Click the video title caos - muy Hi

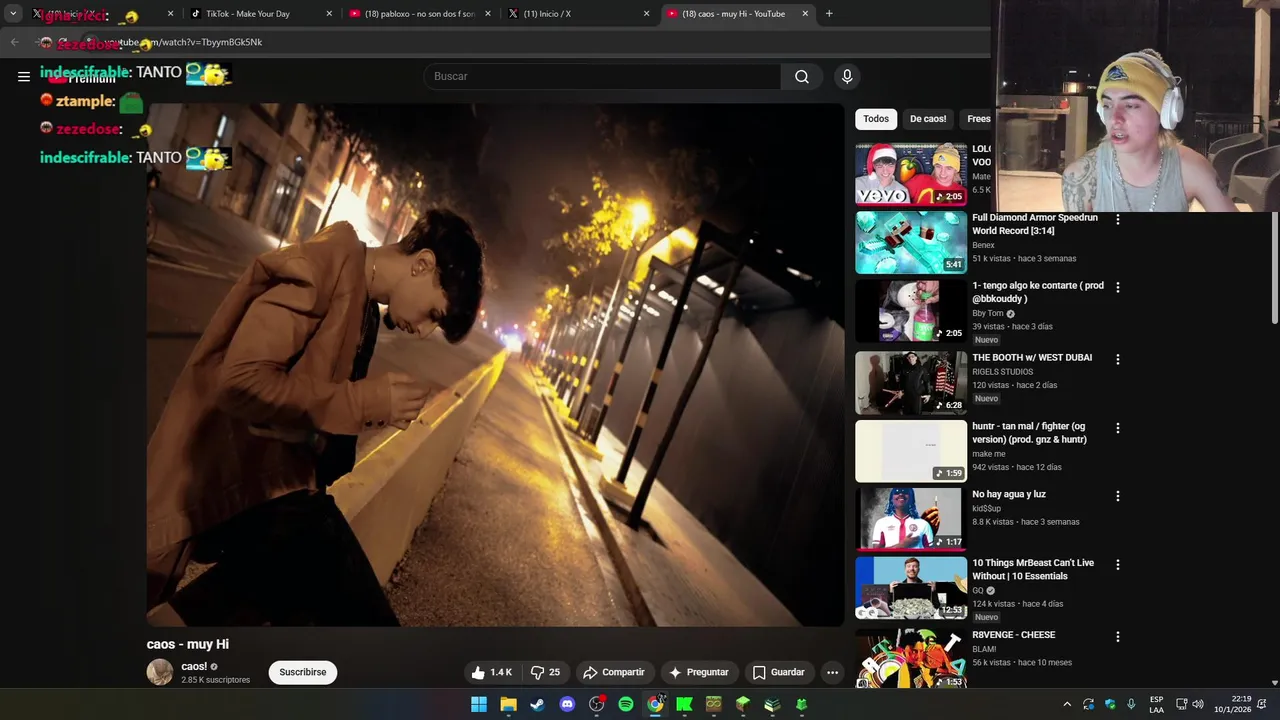tap(188, 644)
